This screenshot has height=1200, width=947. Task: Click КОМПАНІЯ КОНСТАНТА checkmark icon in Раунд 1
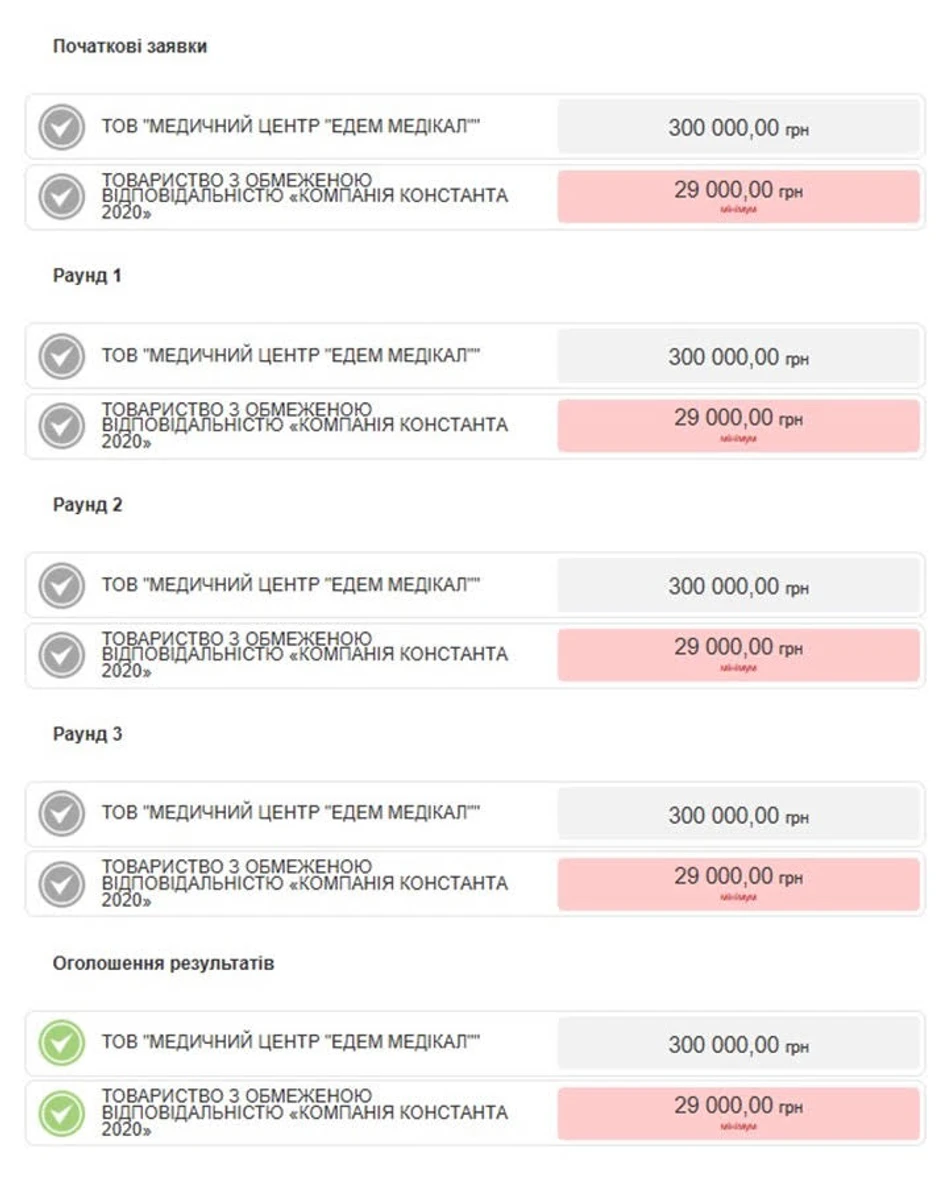[61, 427]
